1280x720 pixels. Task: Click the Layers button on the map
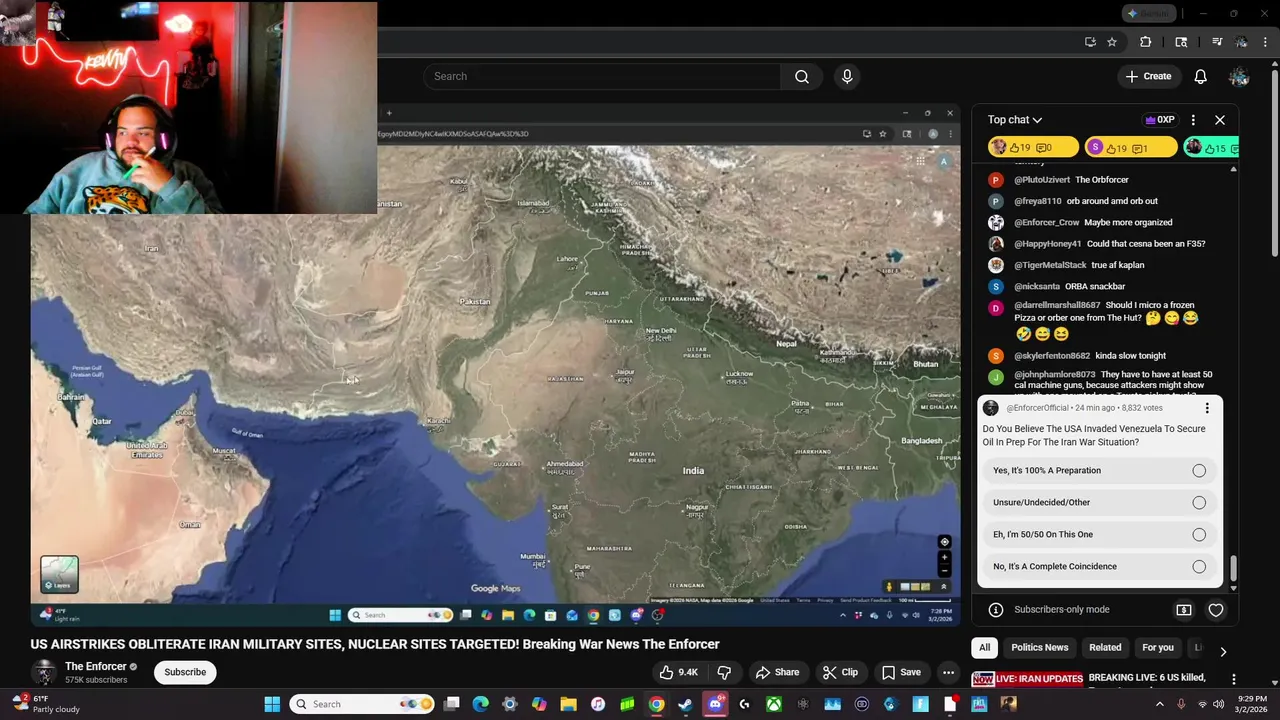59,574
